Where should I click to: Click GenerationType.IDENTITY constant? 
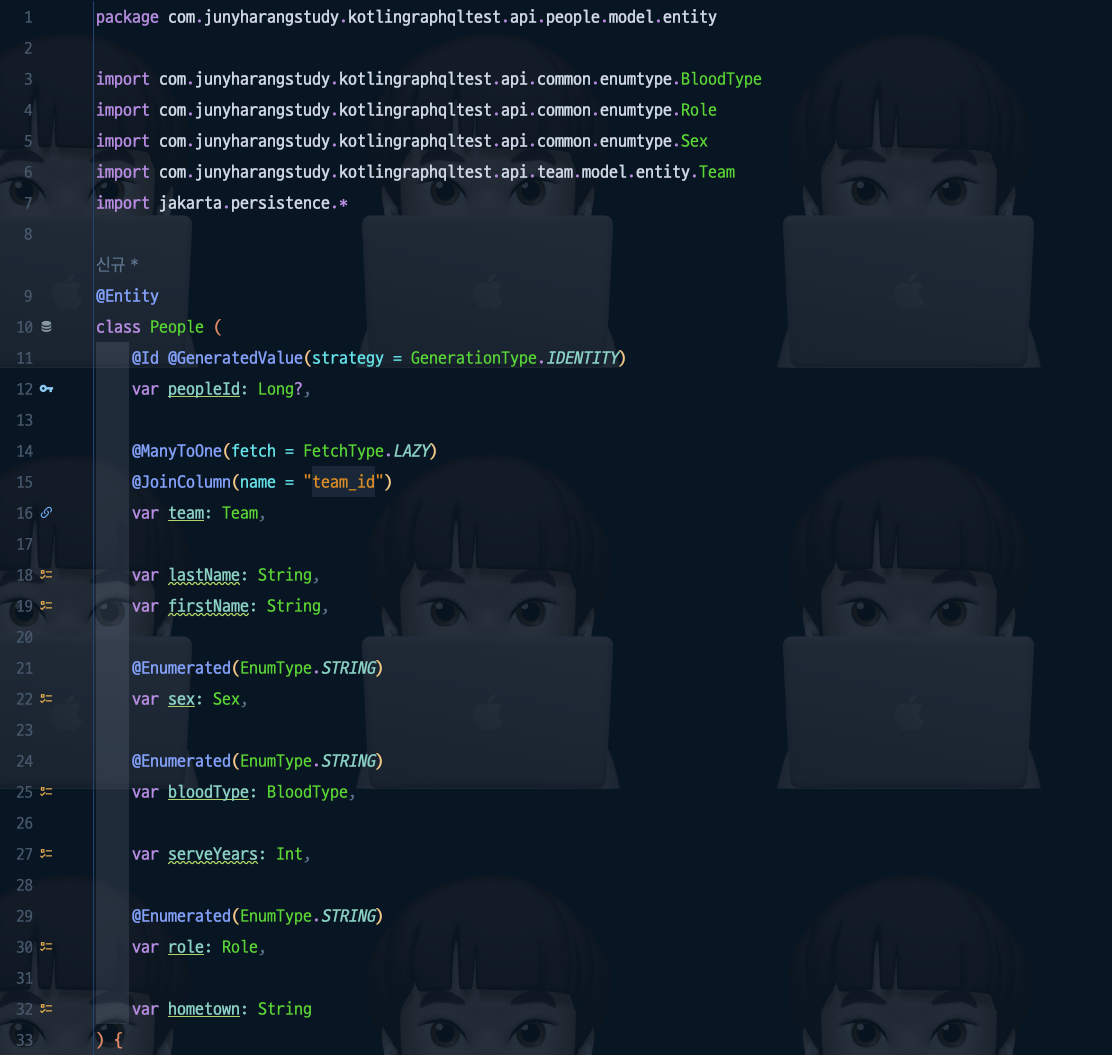pos(514,358)
